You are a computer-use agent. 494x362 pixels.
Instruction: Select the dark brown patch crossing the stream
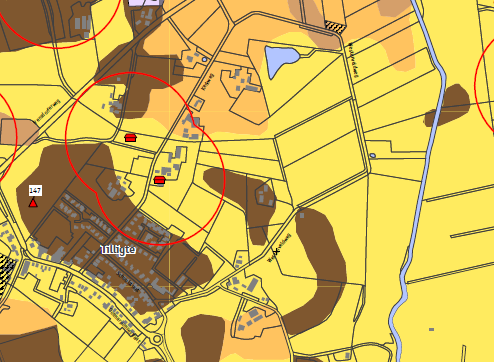(447, 106)
